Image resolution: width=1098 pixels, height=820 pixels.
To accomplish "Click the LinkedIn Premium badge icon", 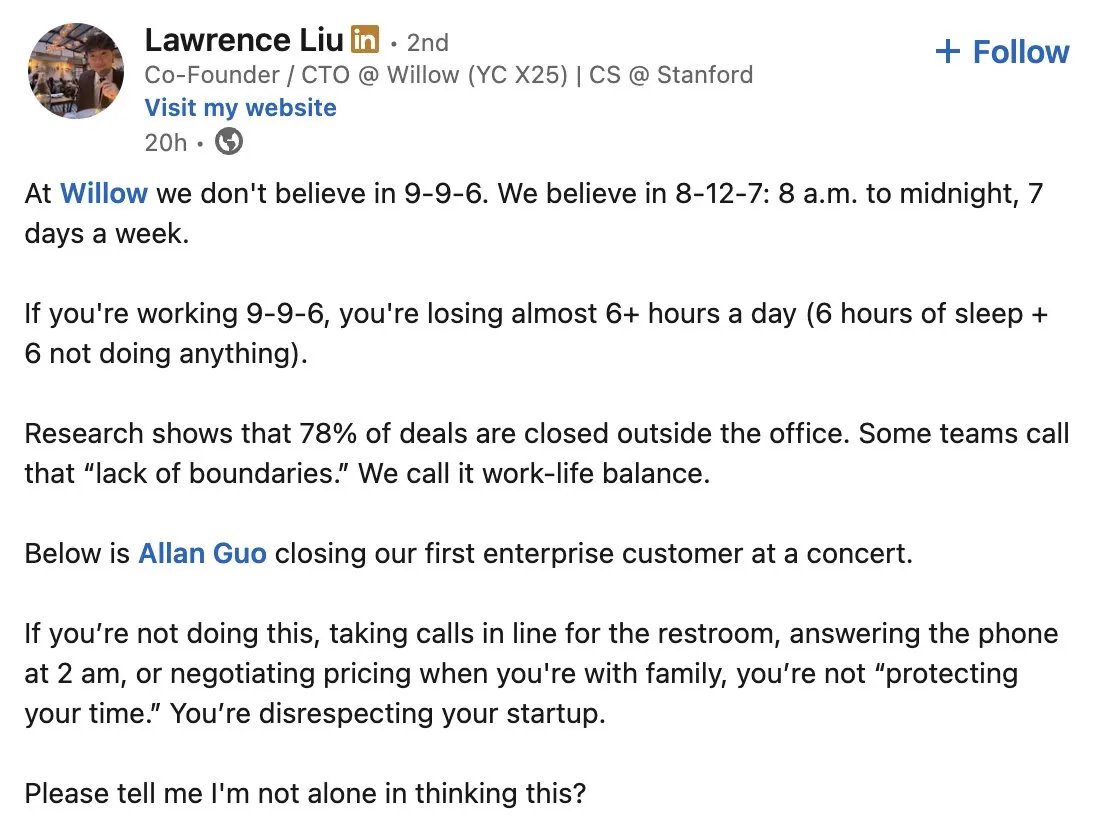I will pos(365,41).
